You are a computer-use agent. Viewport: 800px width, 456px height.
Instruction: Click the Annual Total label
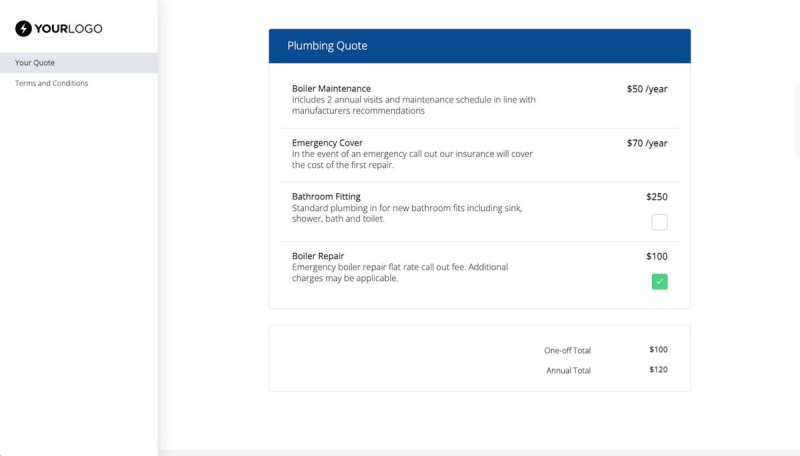[x=568, y=370]
